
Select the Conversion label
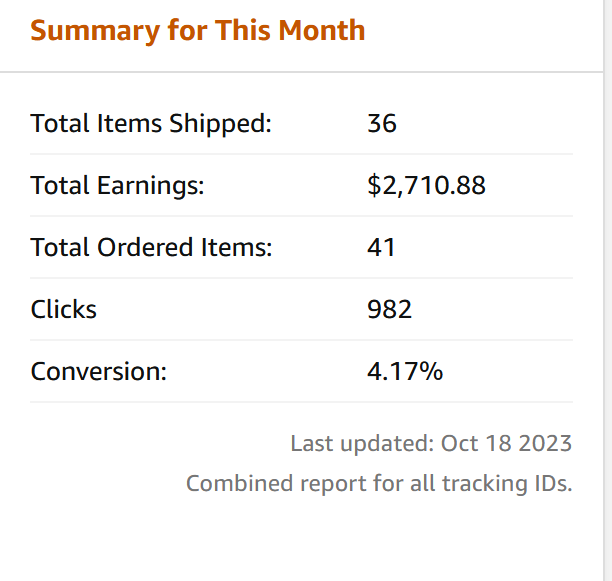coord(98,371)
